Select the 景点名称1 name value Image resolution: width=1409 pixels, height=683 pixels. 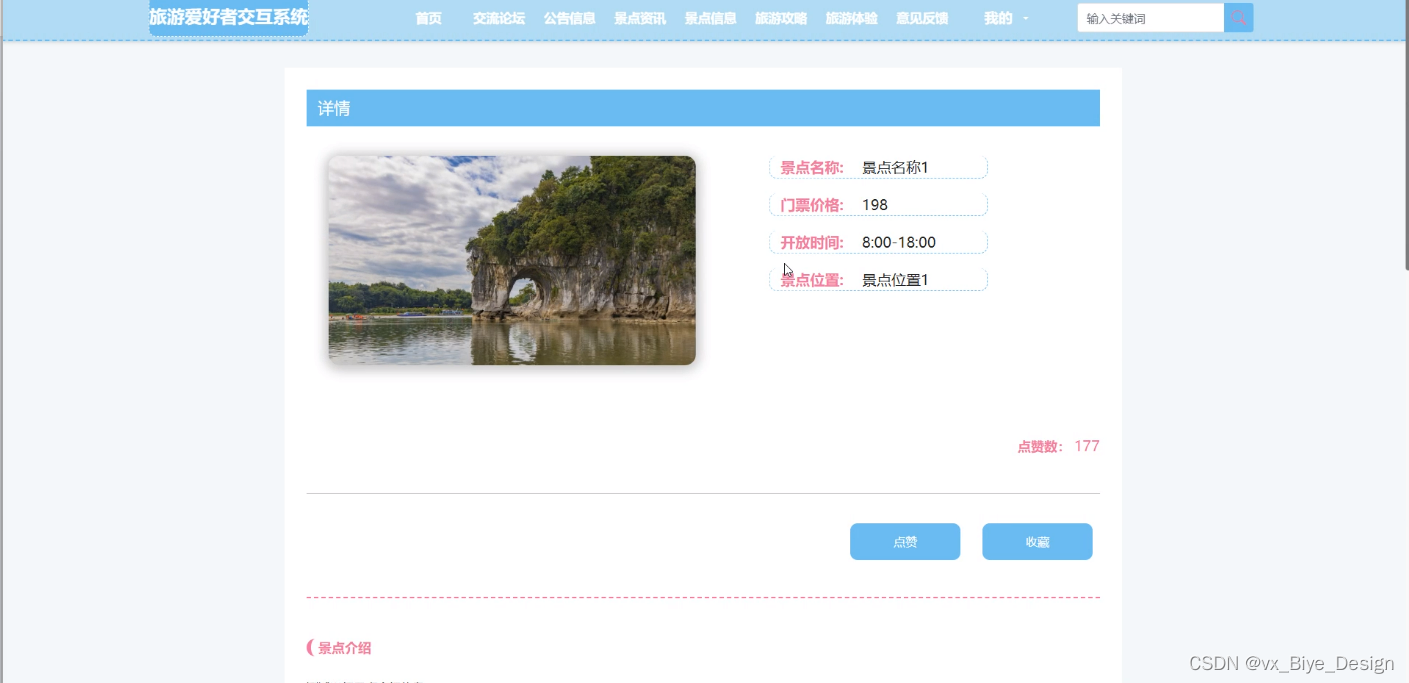click(895, 167)
